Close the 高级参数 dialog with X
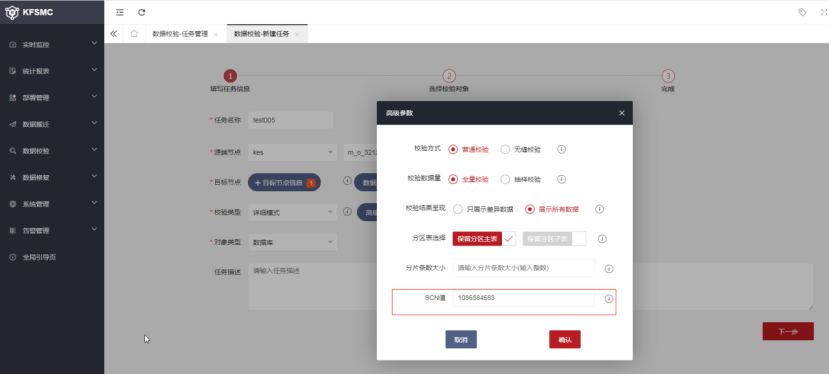Viewport: 829px width, 374px height. tap(622, 113)
